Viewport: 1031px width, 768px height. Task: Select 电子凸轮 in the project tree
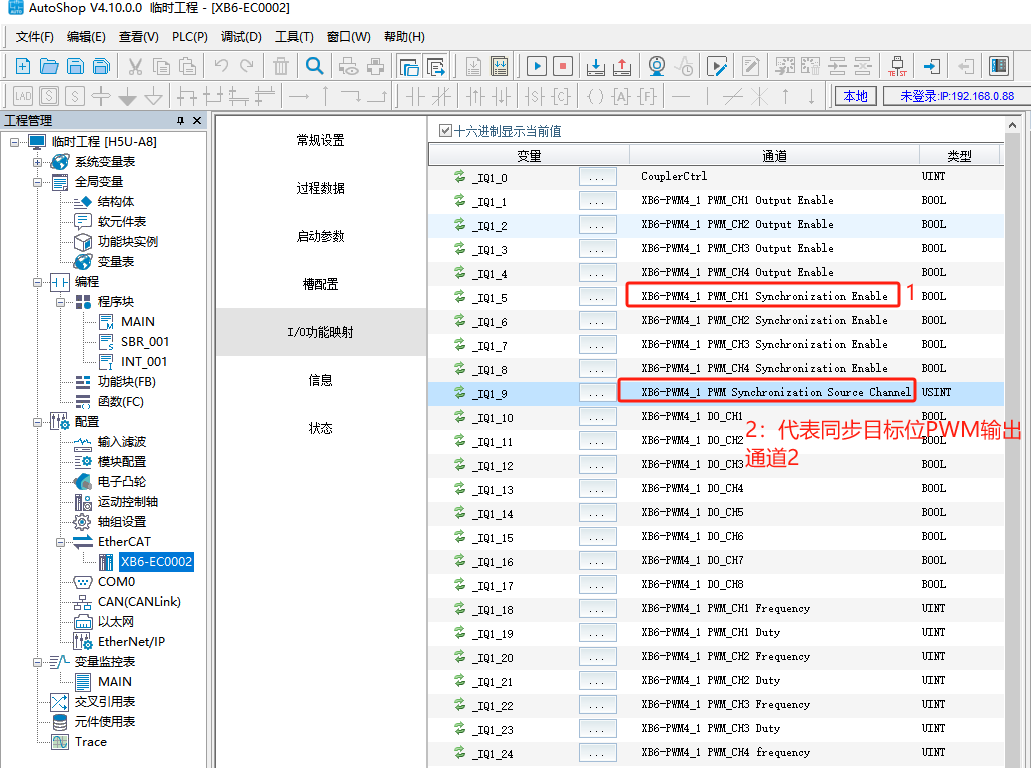[x=122, y=481]
